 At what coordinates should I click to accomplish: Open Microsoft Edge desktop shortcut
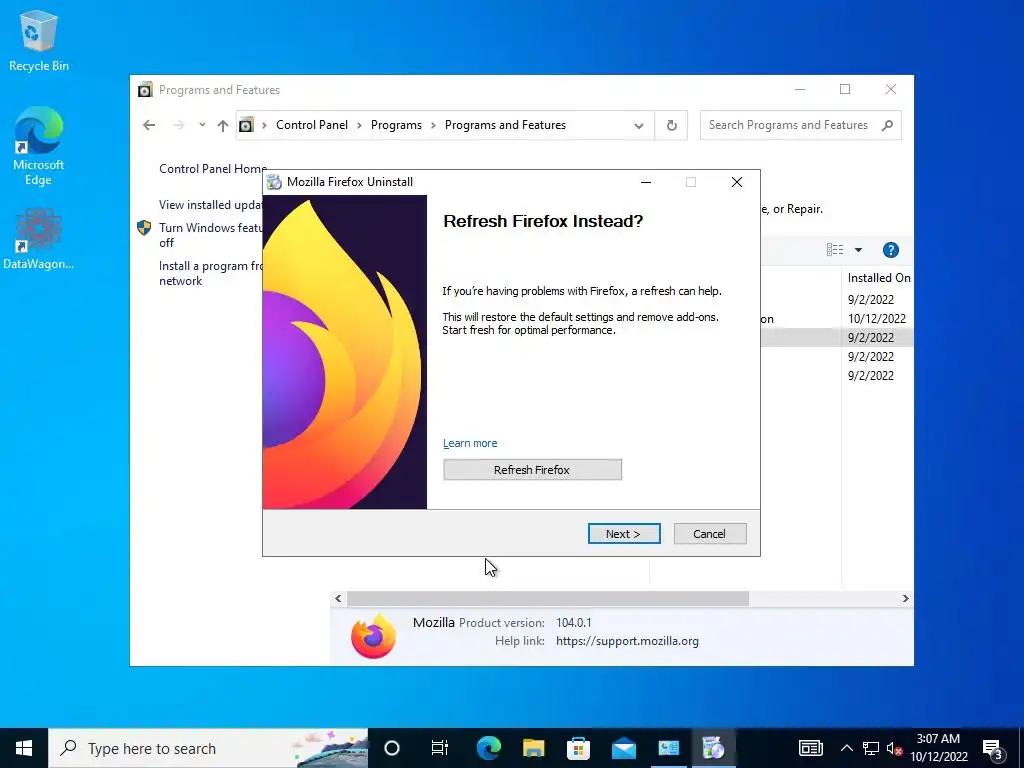pos(39,146)
